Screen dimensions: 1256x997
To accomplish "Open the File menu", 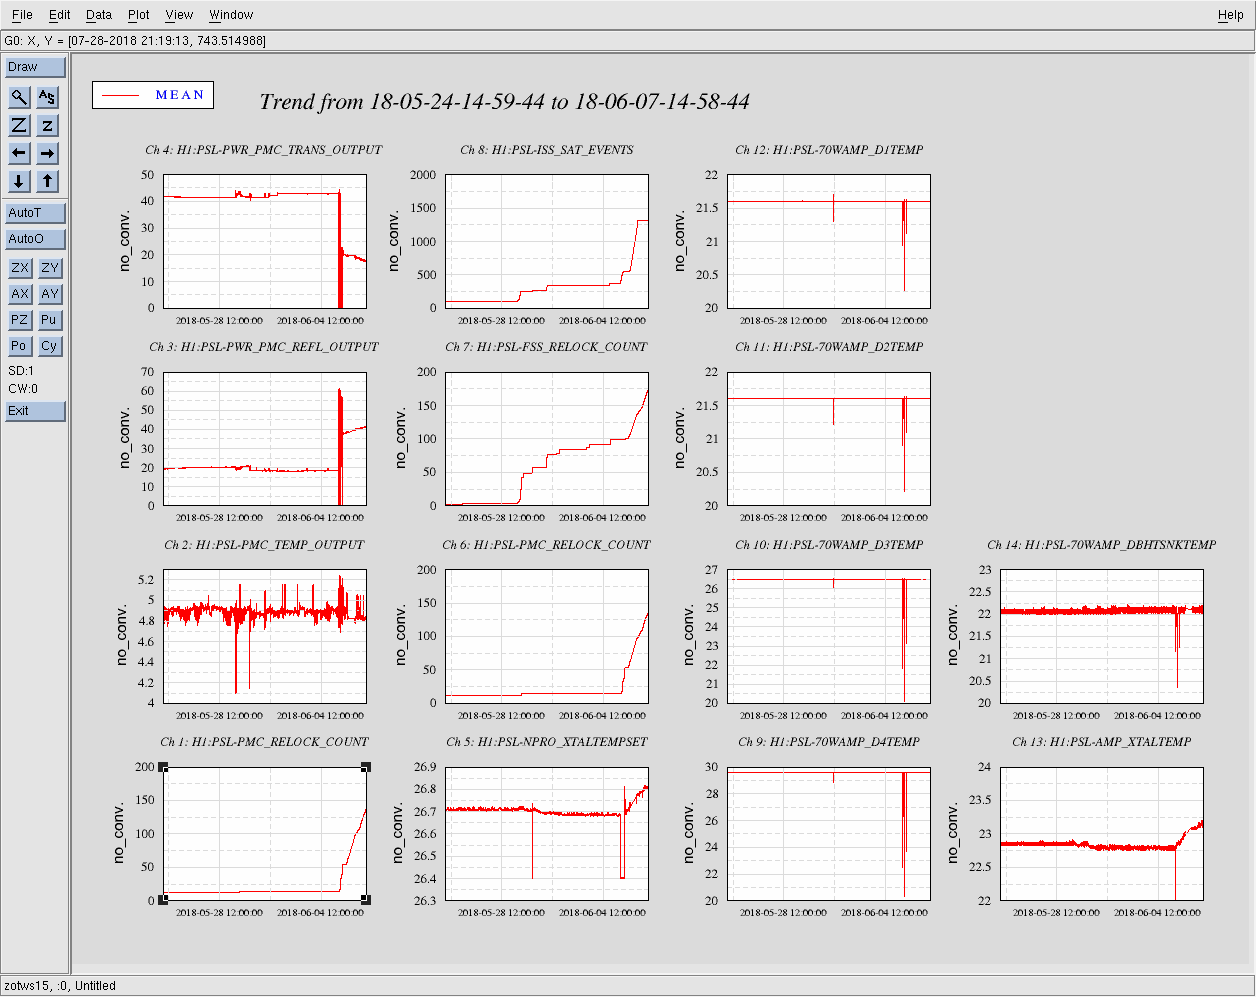I will coord(22,15).
